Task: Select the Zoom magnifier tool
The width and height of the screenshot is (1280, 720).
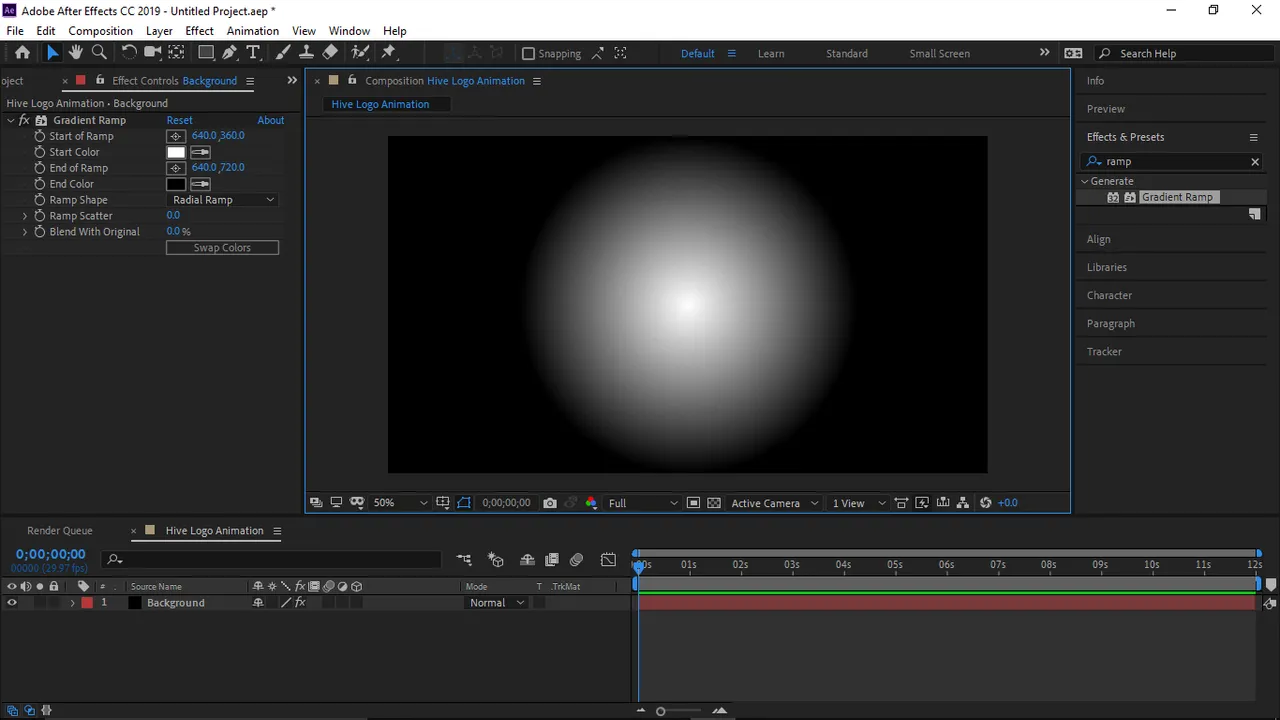Action: pyautogui.click(x=99, y=53)
